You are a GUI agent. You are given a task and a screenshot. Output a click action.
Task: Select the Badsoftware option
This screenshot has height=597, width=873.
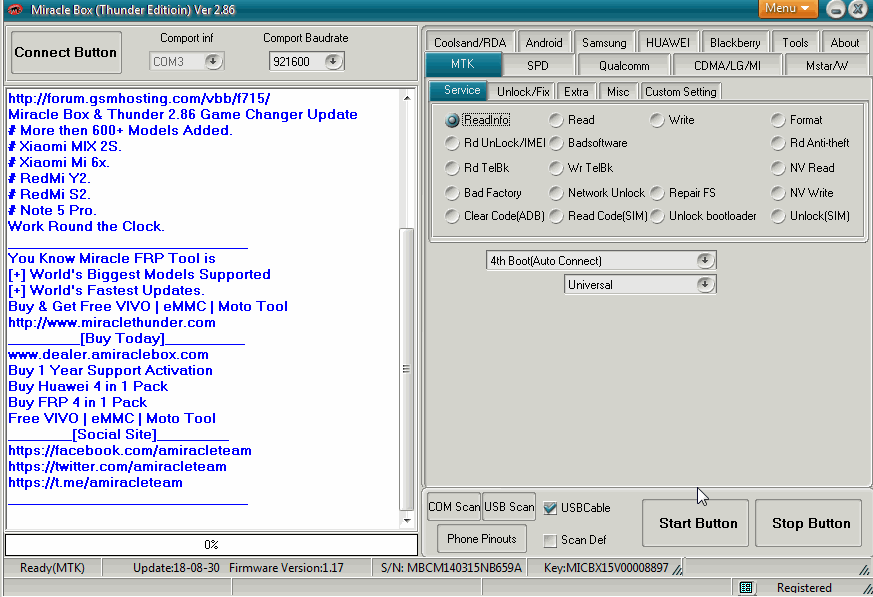click(x=556, y=144)
